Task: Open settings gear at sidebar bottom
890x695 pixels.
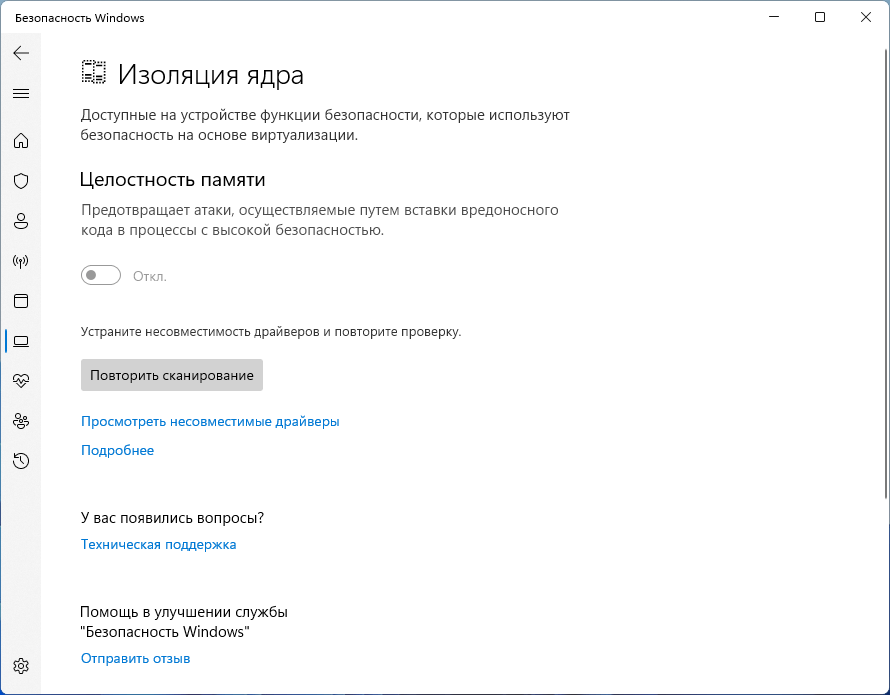Action: tap(21, 666)
